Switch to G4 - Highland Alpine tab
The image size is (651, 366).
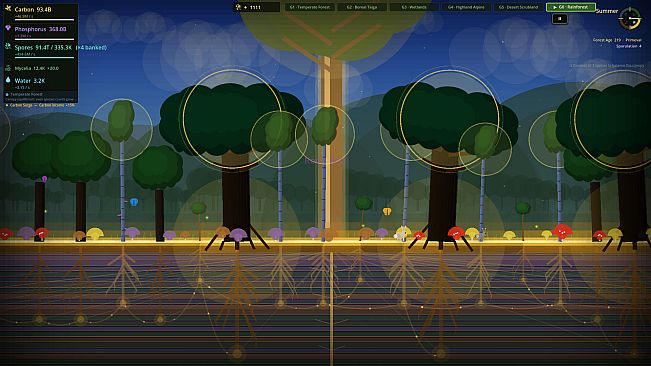(466, 7)
